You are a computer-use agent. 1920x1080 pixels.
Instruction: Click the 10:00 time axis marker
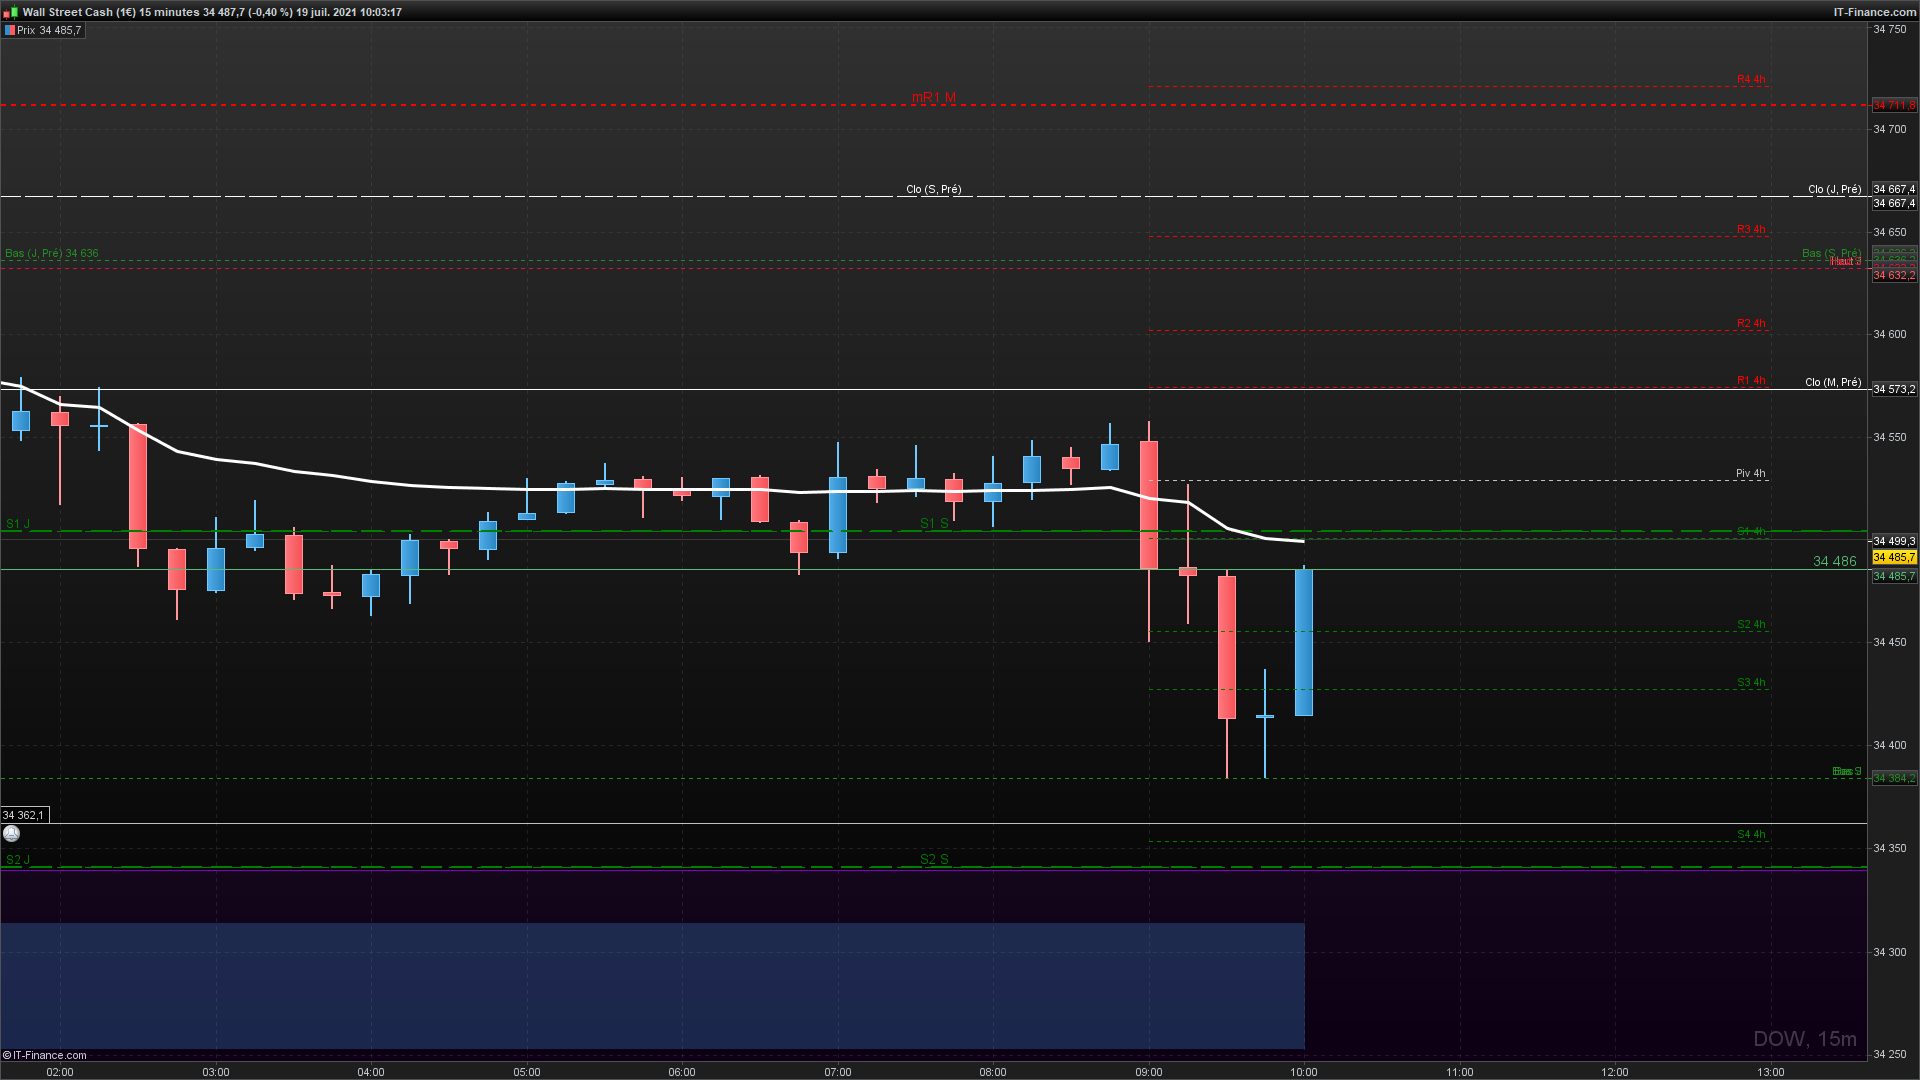point(1303,1072)
